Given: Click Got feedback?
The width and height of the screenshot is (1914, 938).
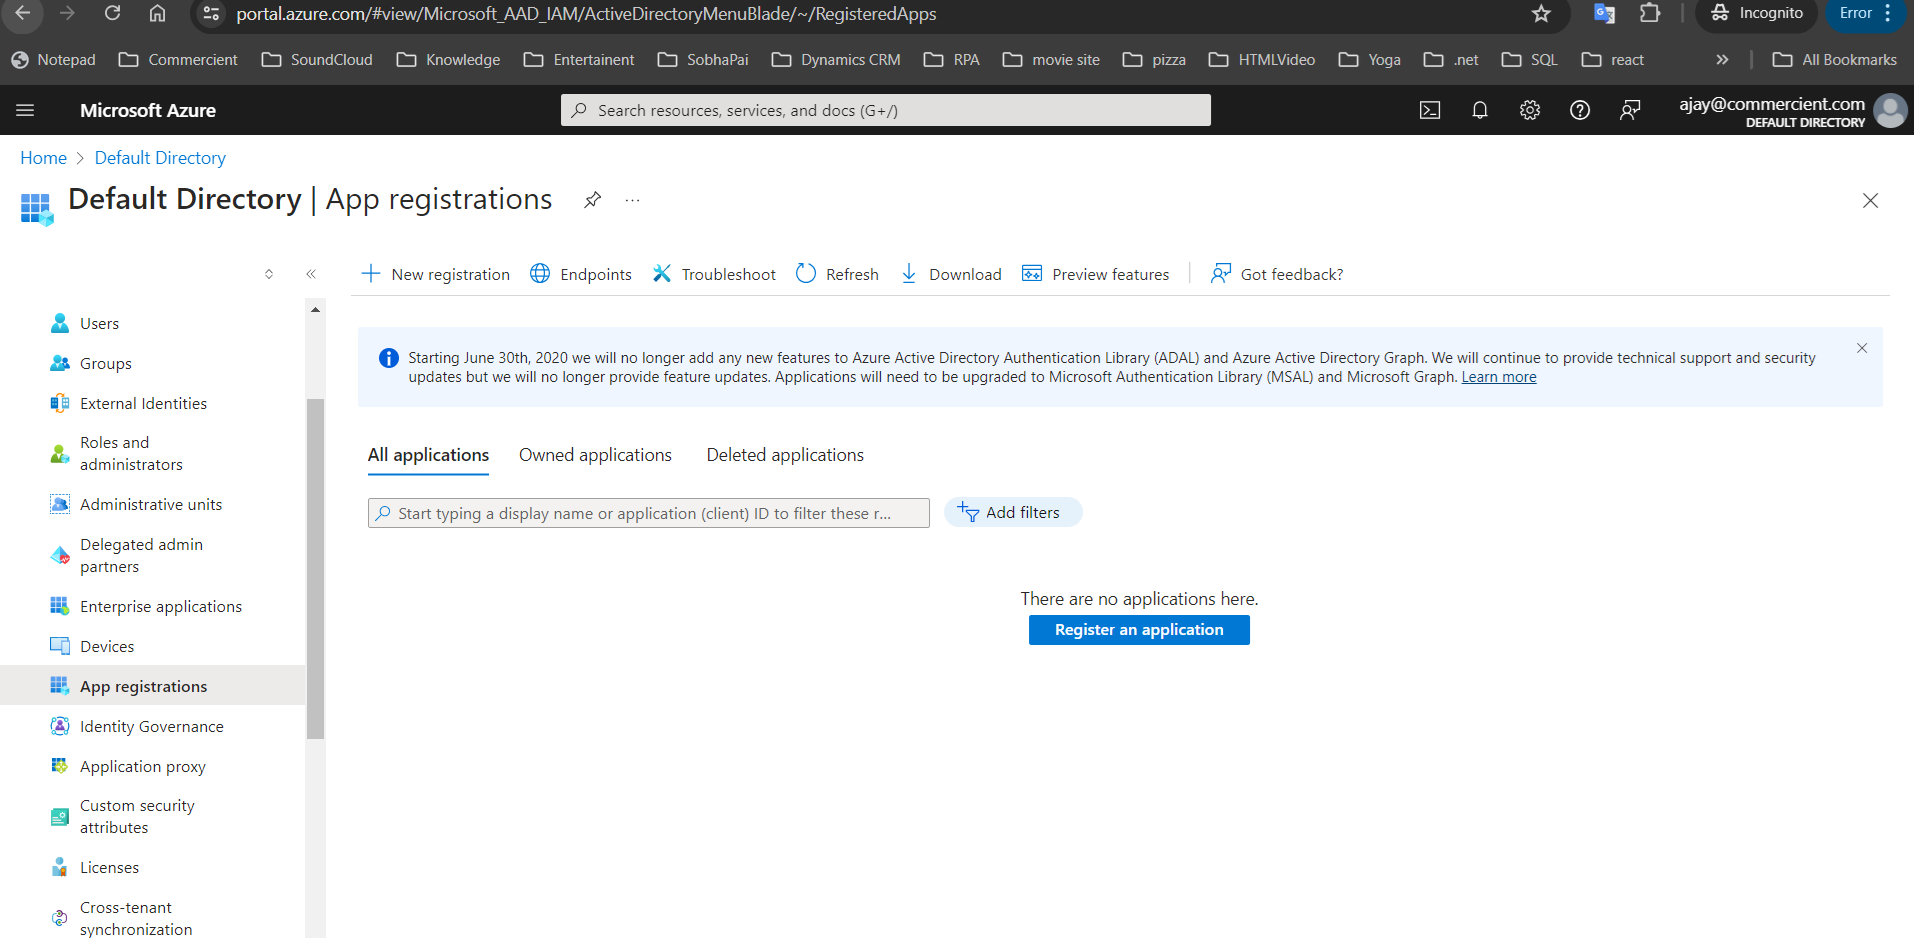Looking at the screenshot, I should pos(1277,274).
